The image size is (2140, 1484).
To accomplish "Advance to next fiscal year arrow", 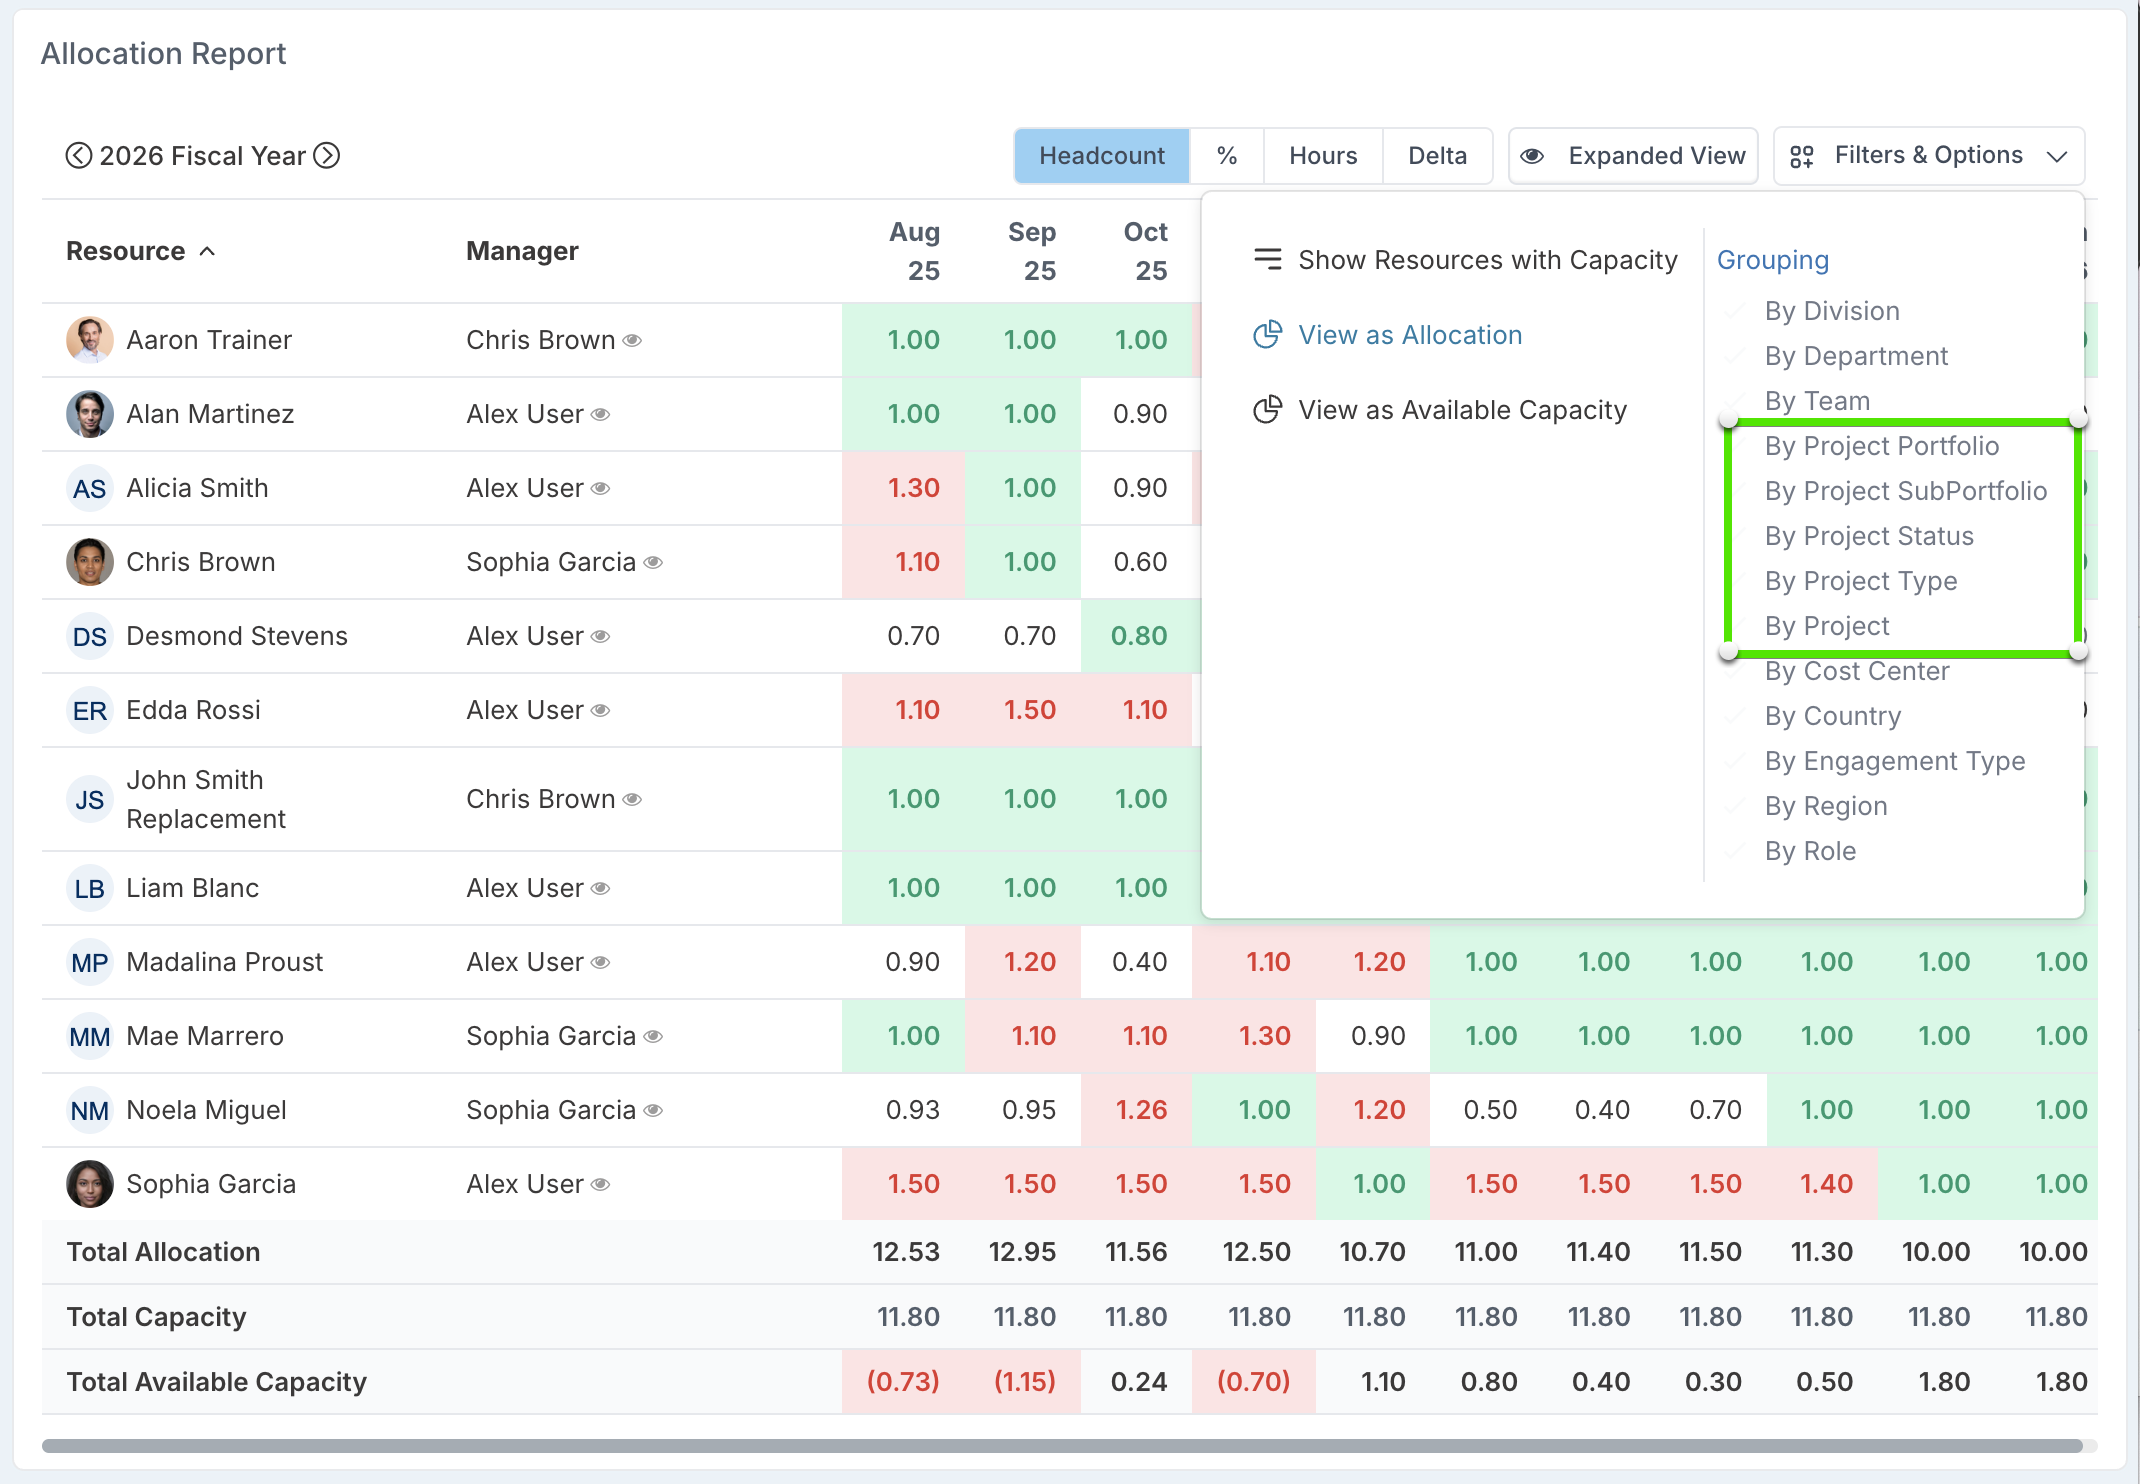I will pos(327,156).
